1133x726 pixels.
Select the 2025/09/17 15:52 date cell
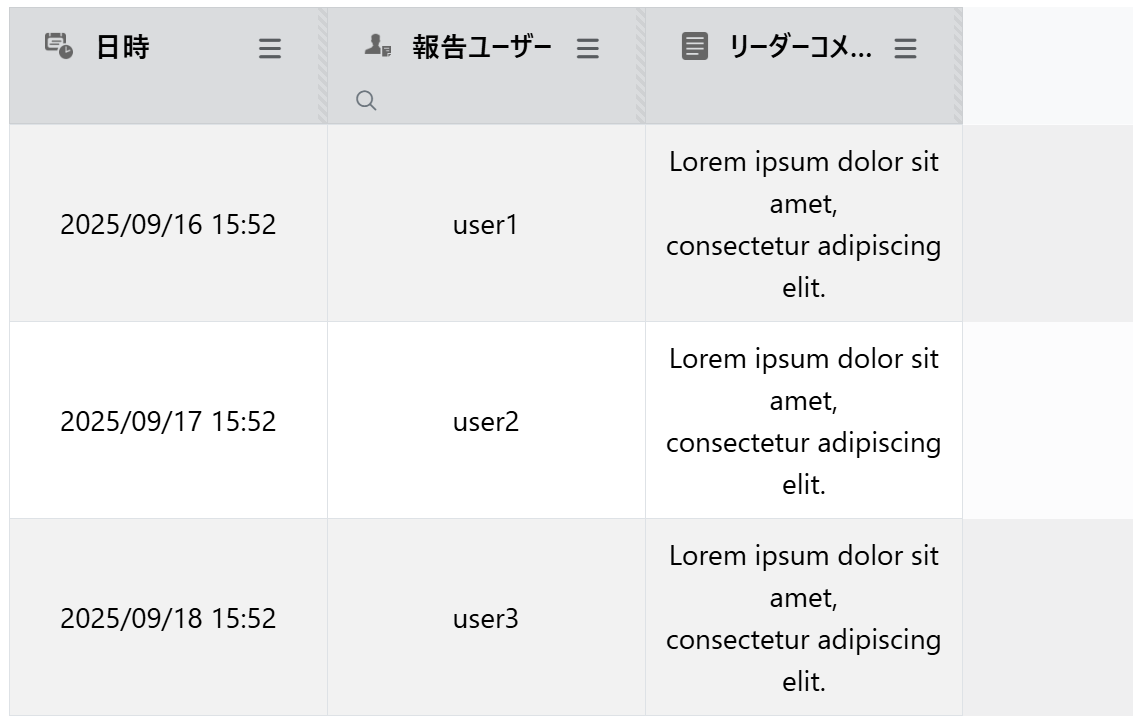click(x=168, y=421)
